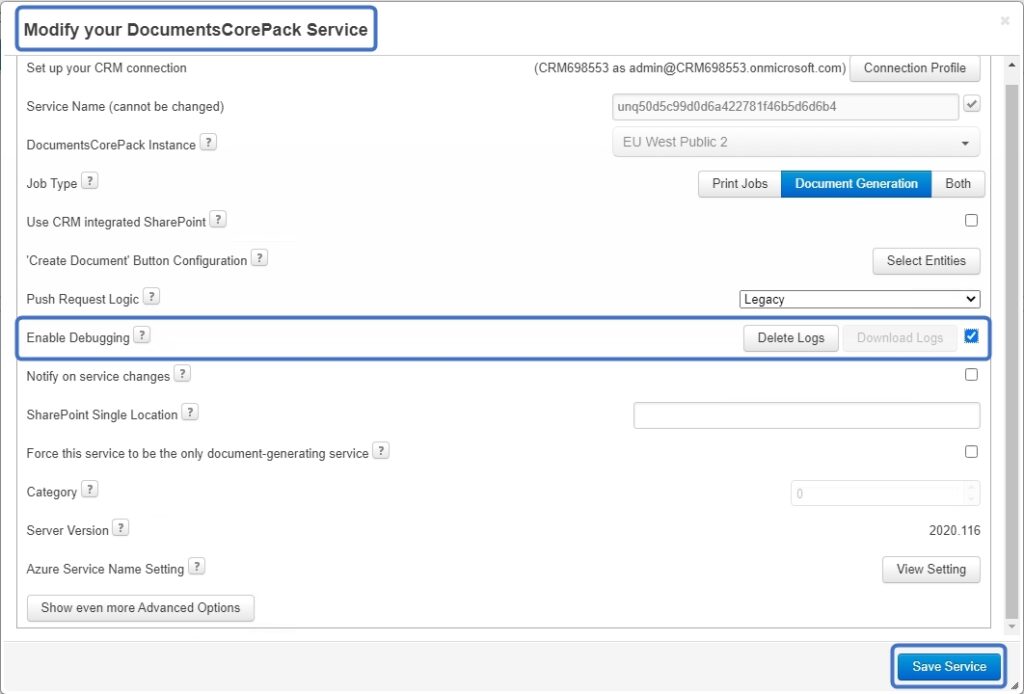Show help for Server Version
The width and height of the screenshot is (1024, 694).
(x=120, y=528)
